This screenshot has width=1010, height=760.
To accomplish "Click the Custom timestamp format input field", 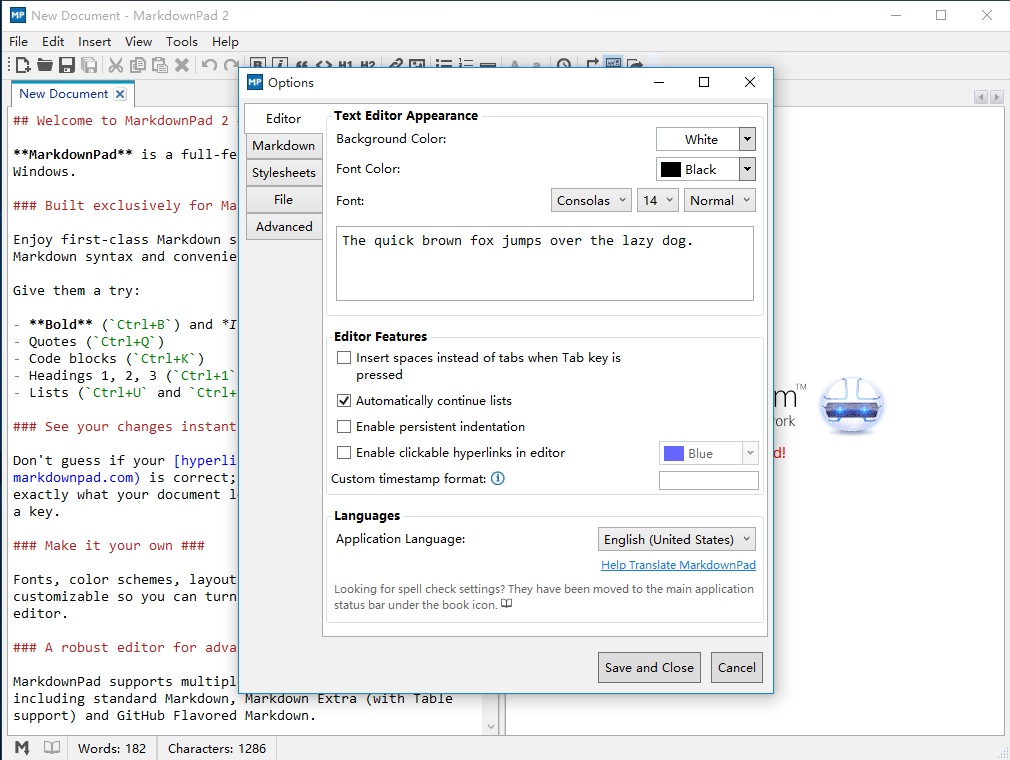I will (x=708, y=481).
